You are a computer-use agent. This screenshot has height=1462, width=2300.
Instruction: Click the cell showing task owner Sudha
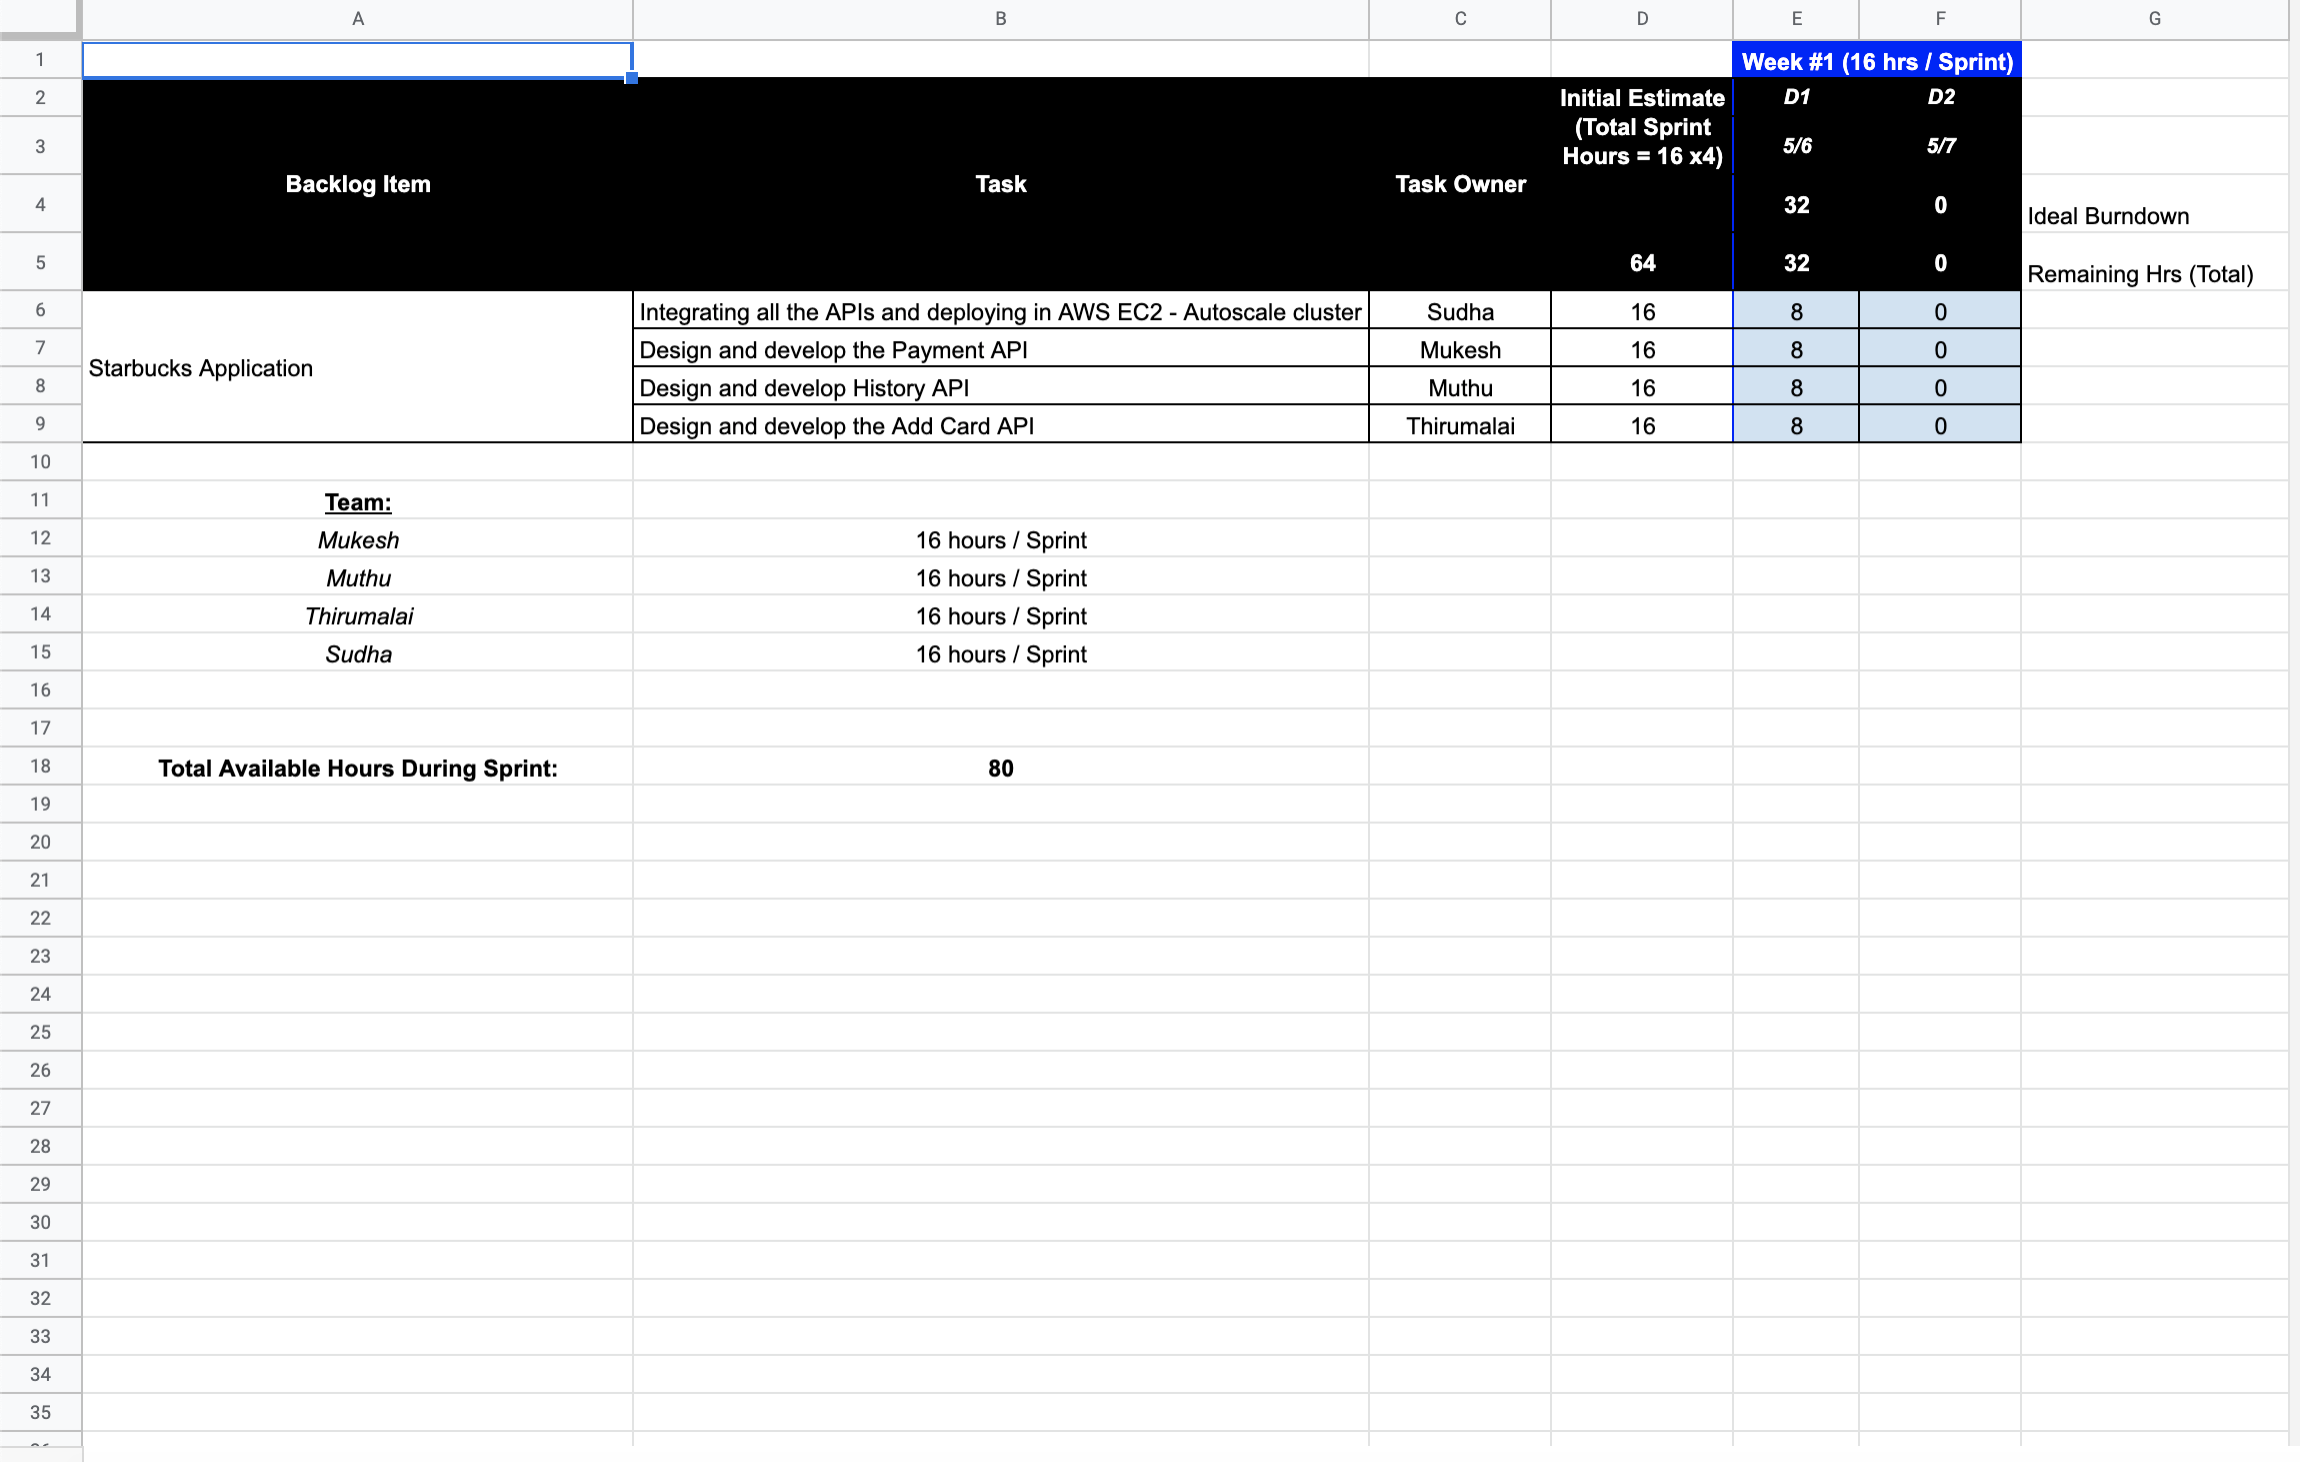coord(1460,311)
